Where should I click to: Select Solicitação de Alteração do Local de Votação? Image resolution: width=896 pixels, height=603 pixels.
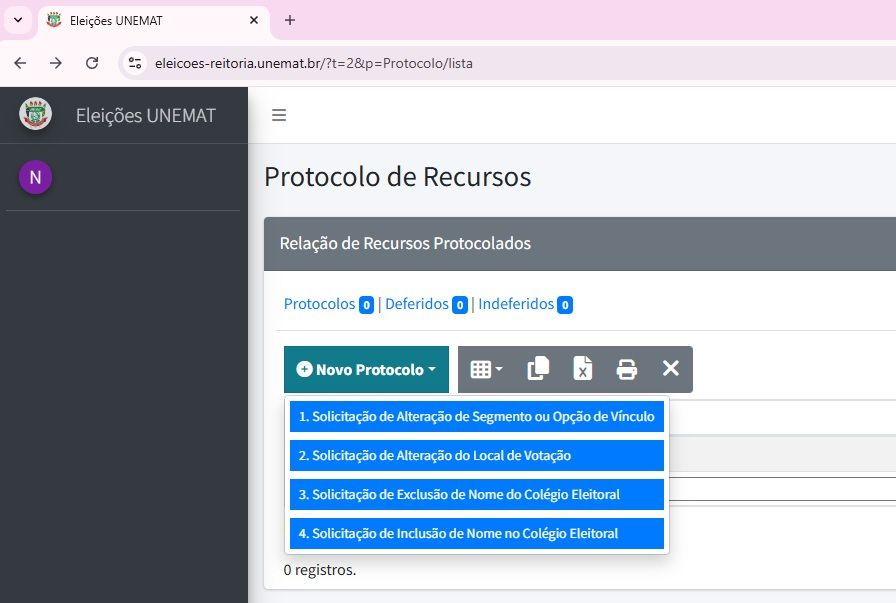477,455
